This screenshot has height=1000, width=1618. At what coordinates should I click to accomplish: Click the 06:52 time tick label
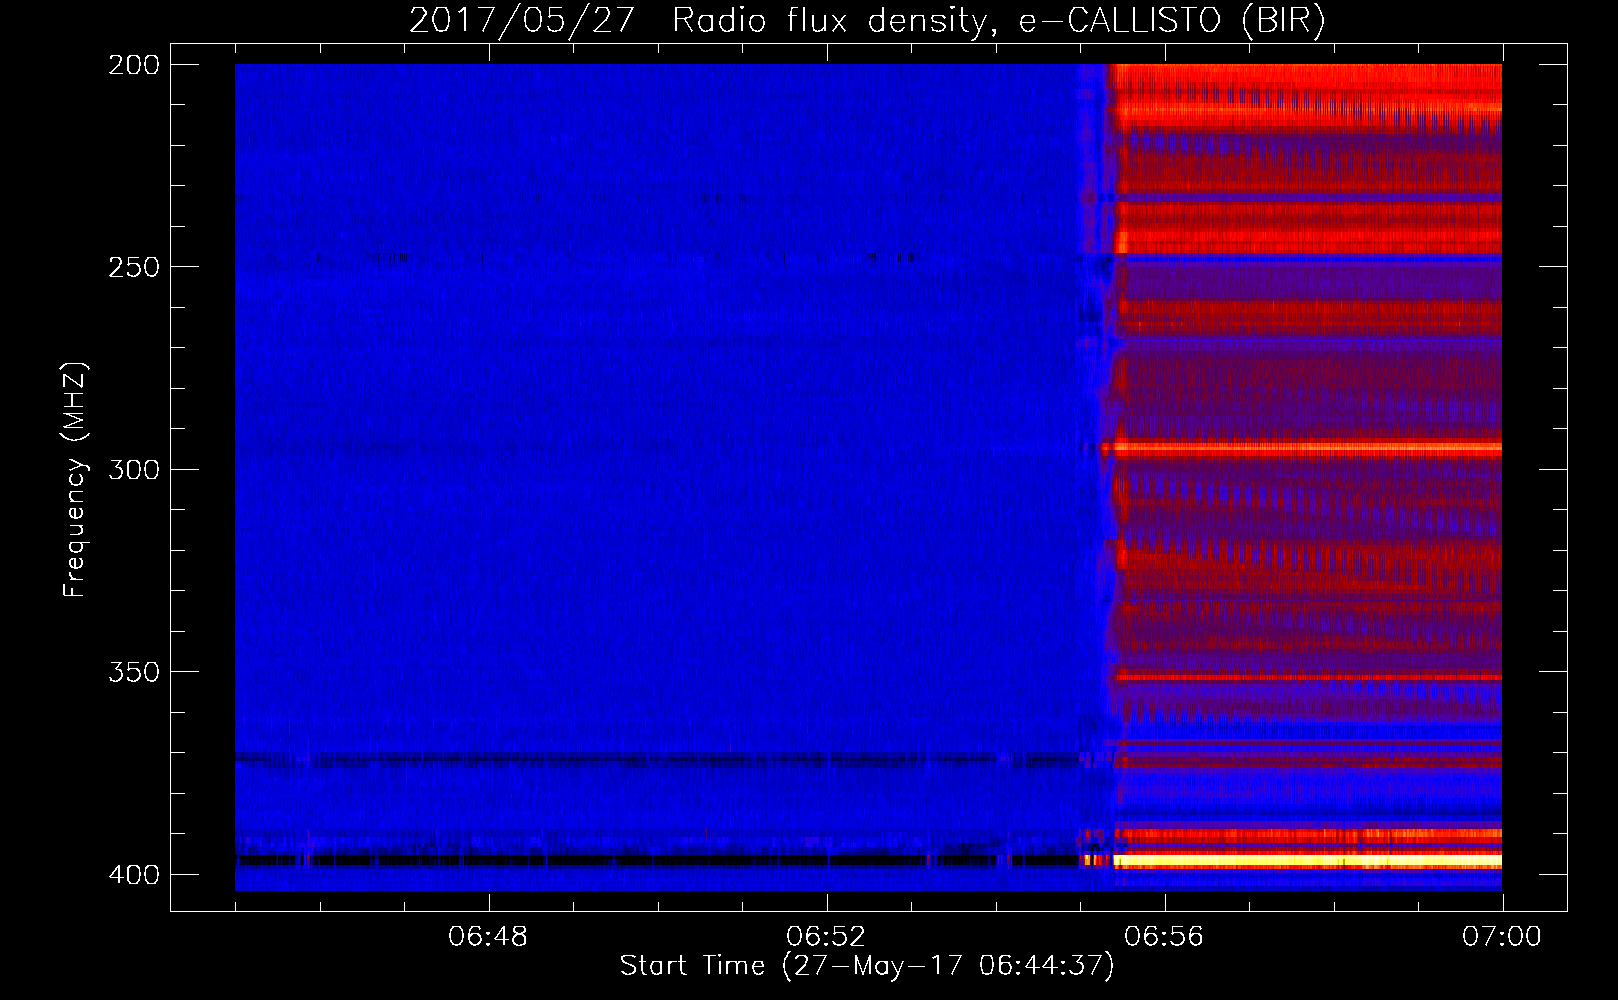pyautogui.click(x=826, y=937)
